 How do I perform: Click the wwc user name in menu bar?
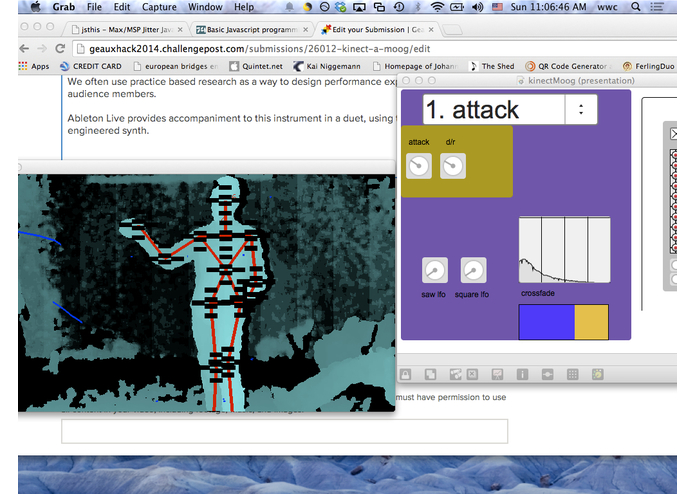click(x=607, y=7)
